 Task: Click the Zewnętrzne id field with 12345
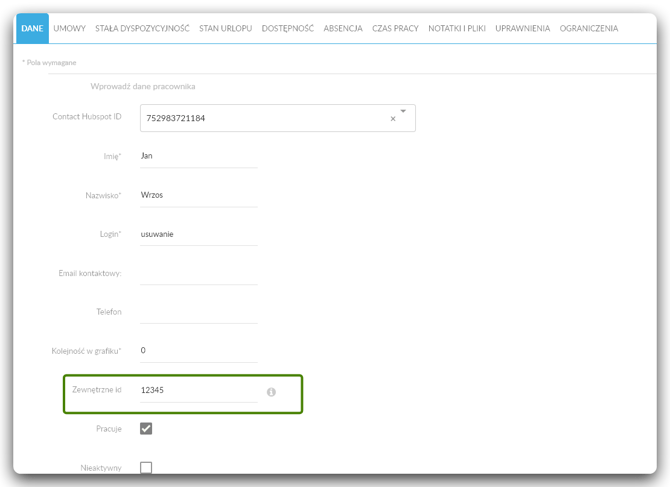point(199,390)
